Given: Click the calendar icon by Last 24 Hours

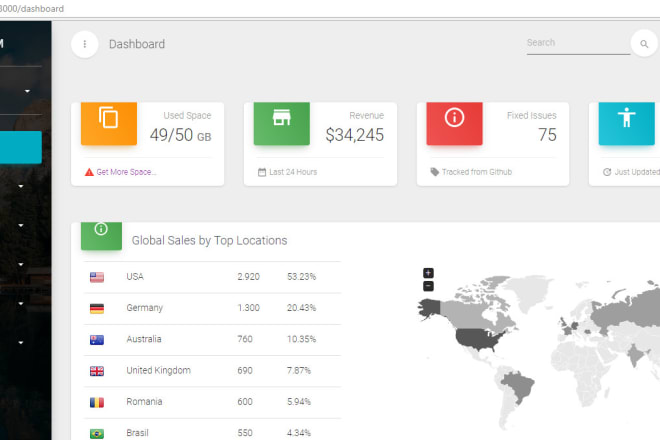Looking at the screenshot, I should pos(262,172).
